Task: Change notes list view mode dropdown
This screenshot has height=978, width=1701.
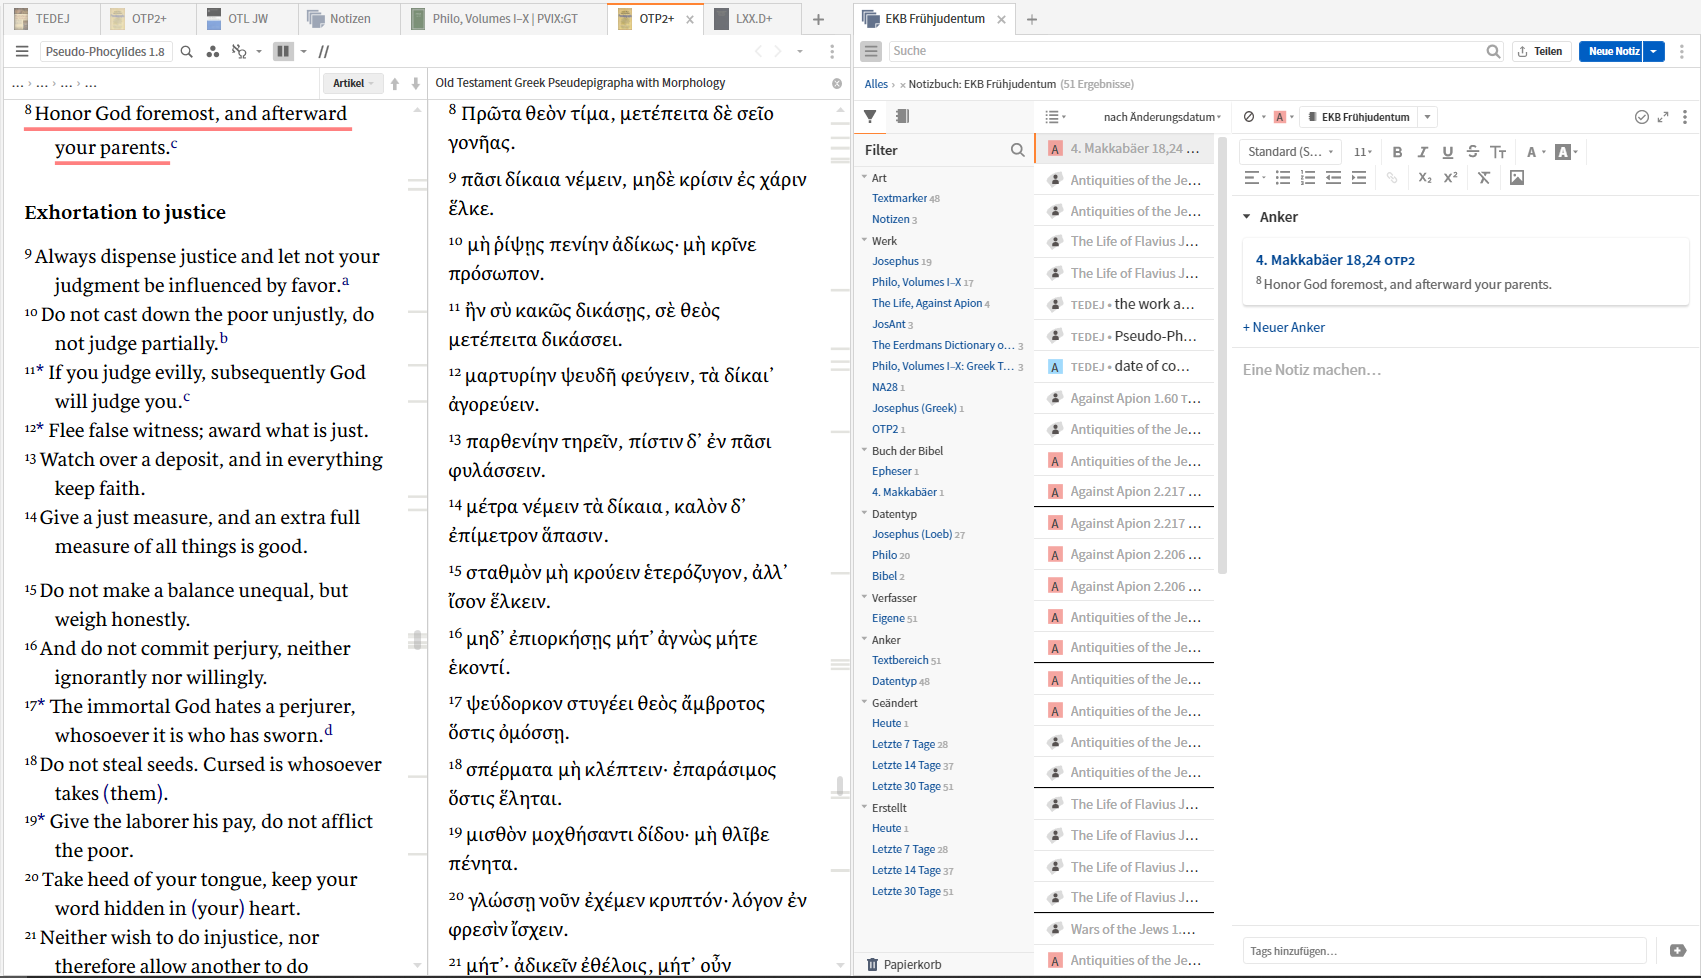Action: (1055, 117)
